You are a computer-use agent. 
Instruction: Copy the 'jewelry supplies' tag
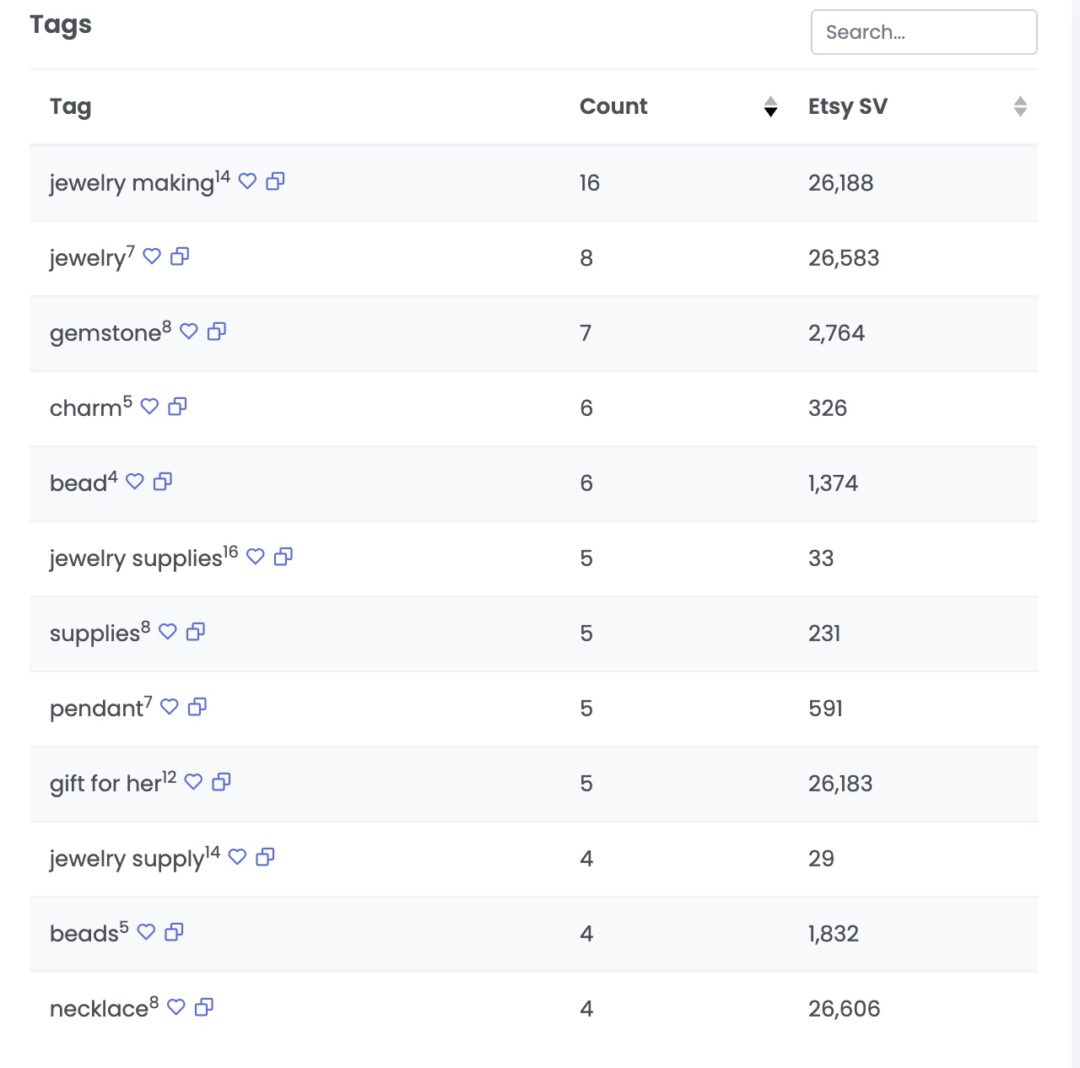coord(283,556)
